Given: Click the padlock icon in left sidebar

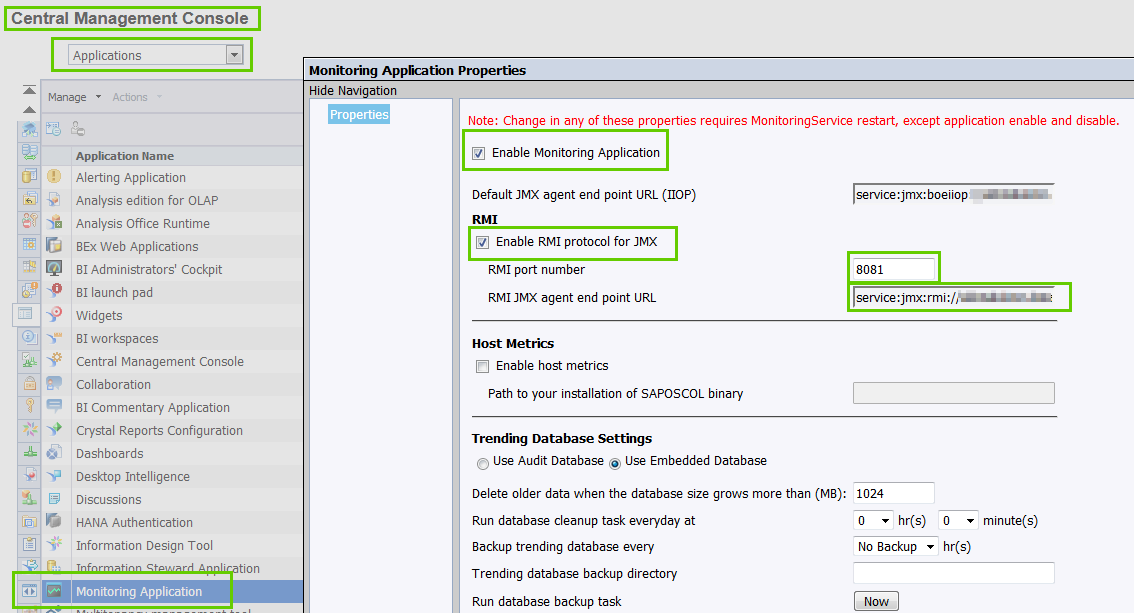Looking at the screenshot, I should (29, 383).
